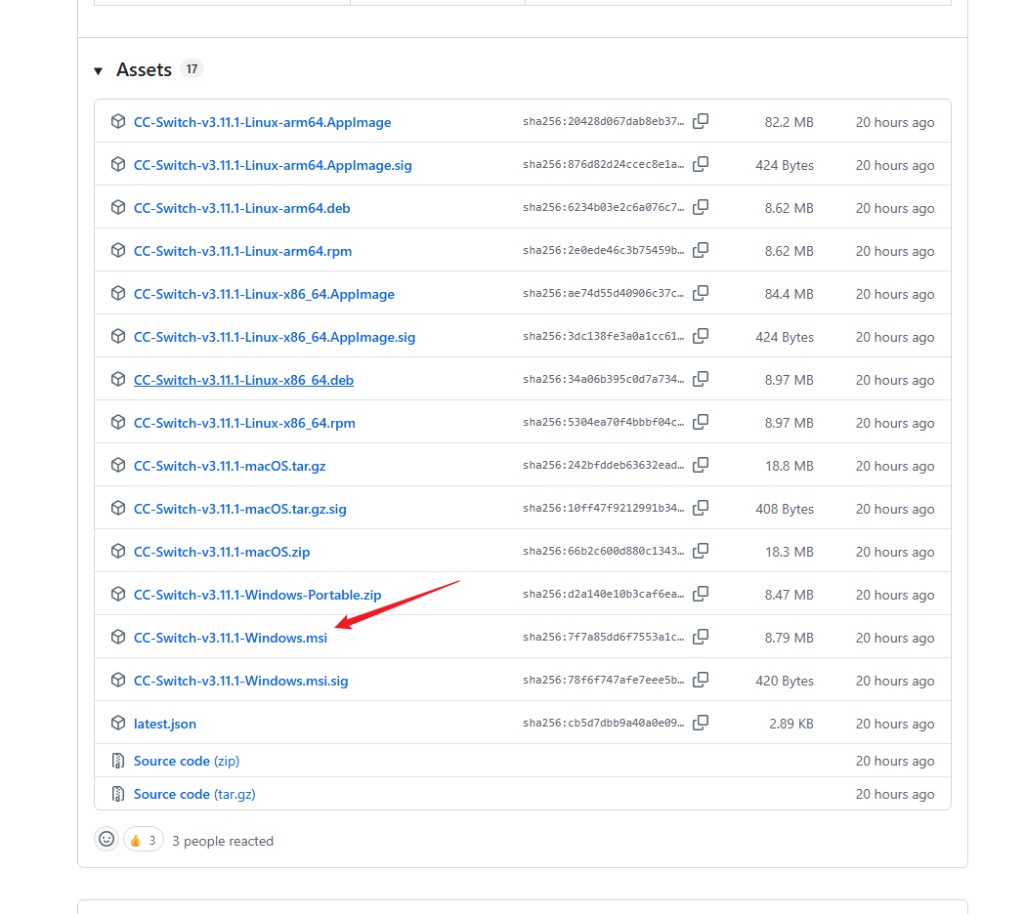Copy SHA256 hash for Windows-Portable.zip

point(701,594)
